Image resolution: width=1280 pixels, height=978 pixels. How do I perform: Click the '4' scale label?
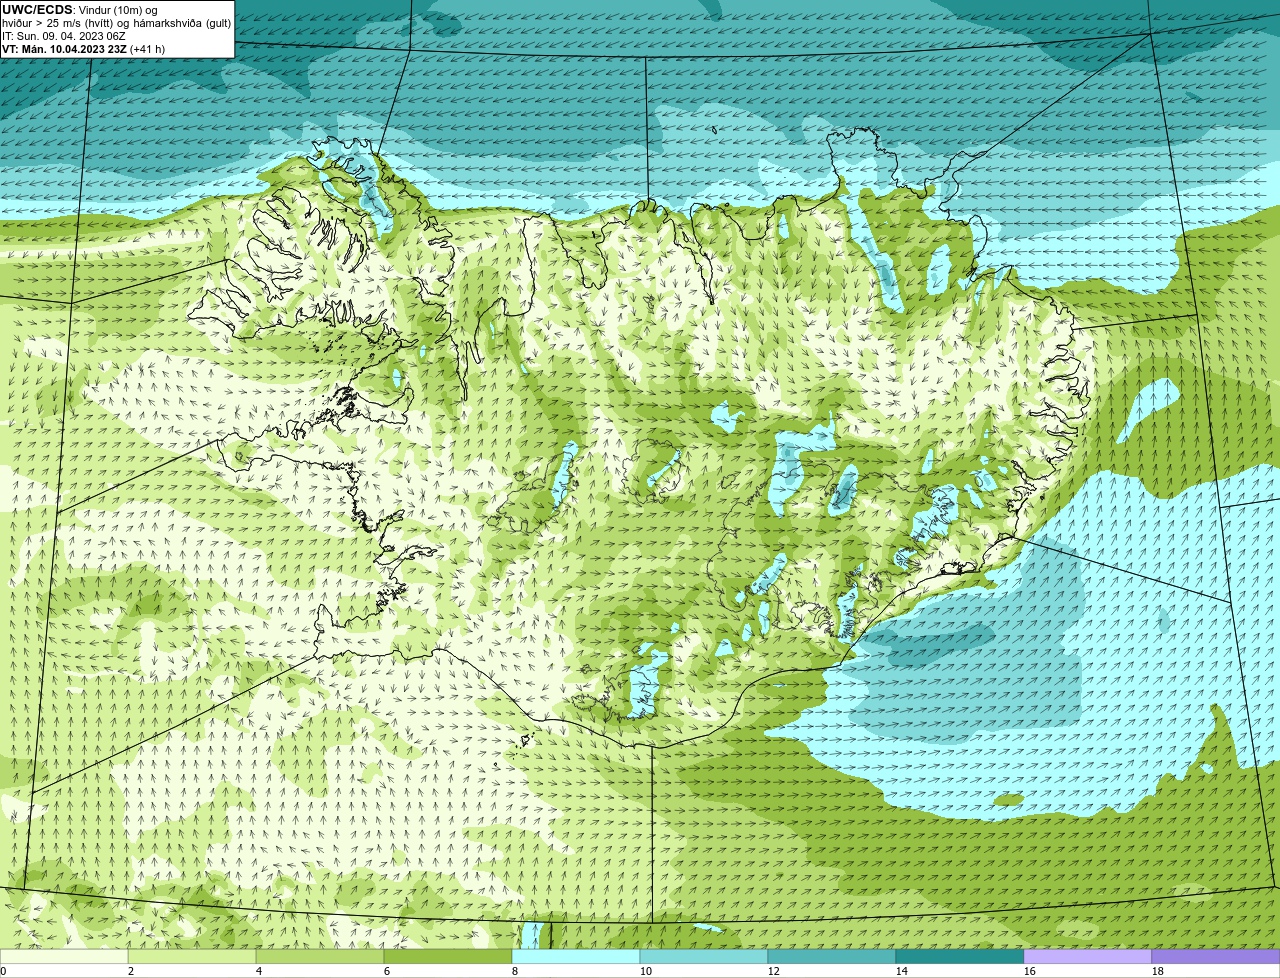[x=259, y=971]
